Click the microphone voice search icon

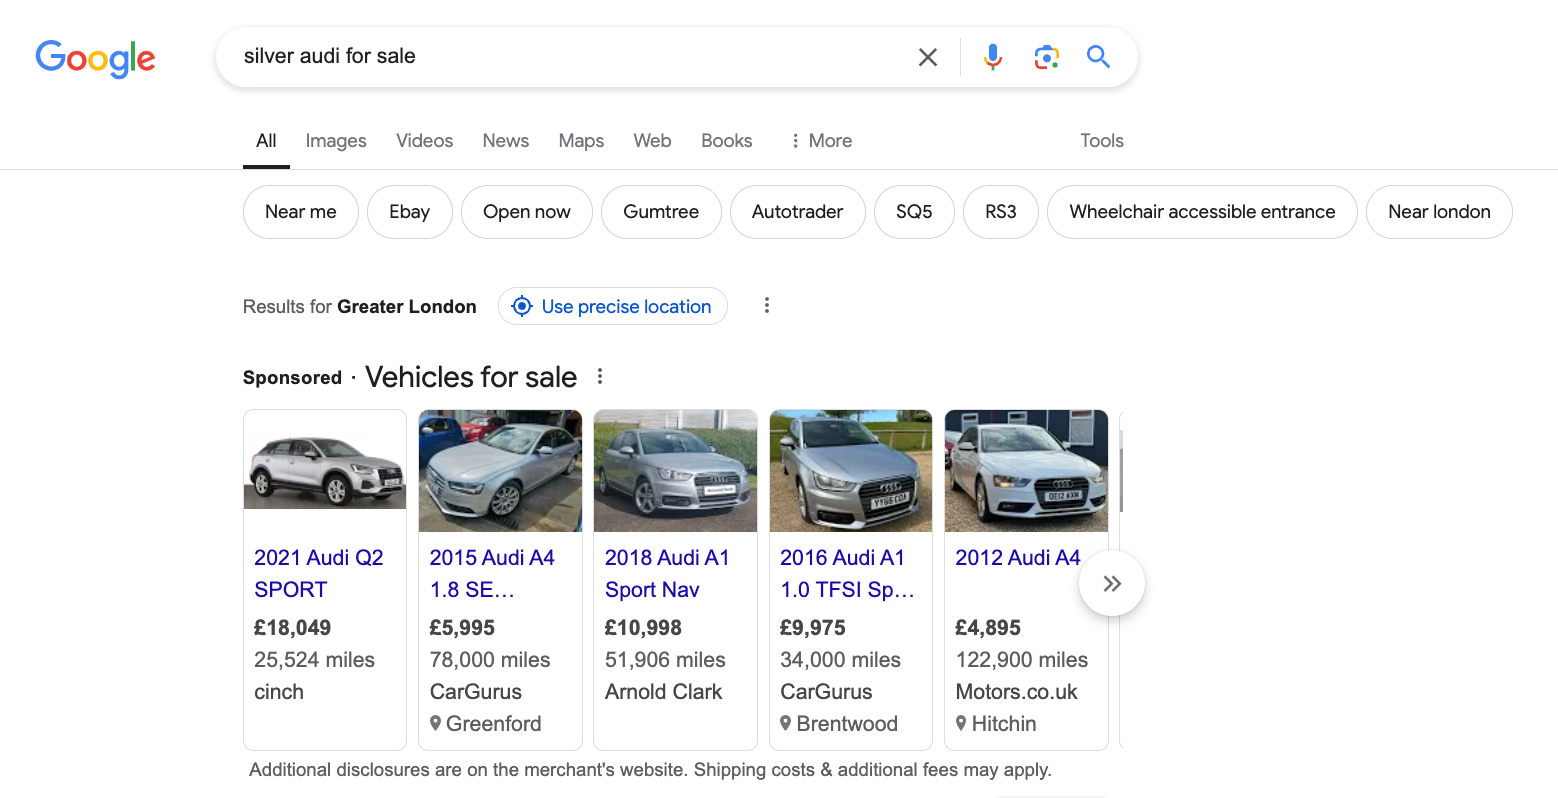pos(992,57)
